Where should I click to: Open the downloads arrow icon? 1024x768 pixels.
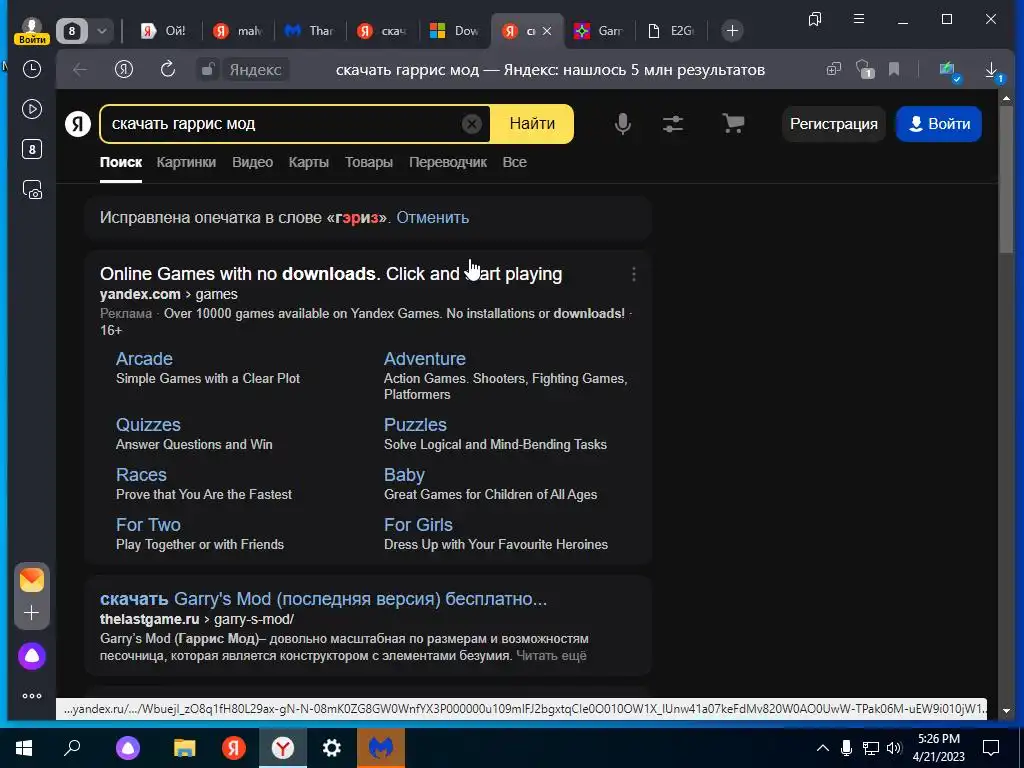tap(991, 69)
